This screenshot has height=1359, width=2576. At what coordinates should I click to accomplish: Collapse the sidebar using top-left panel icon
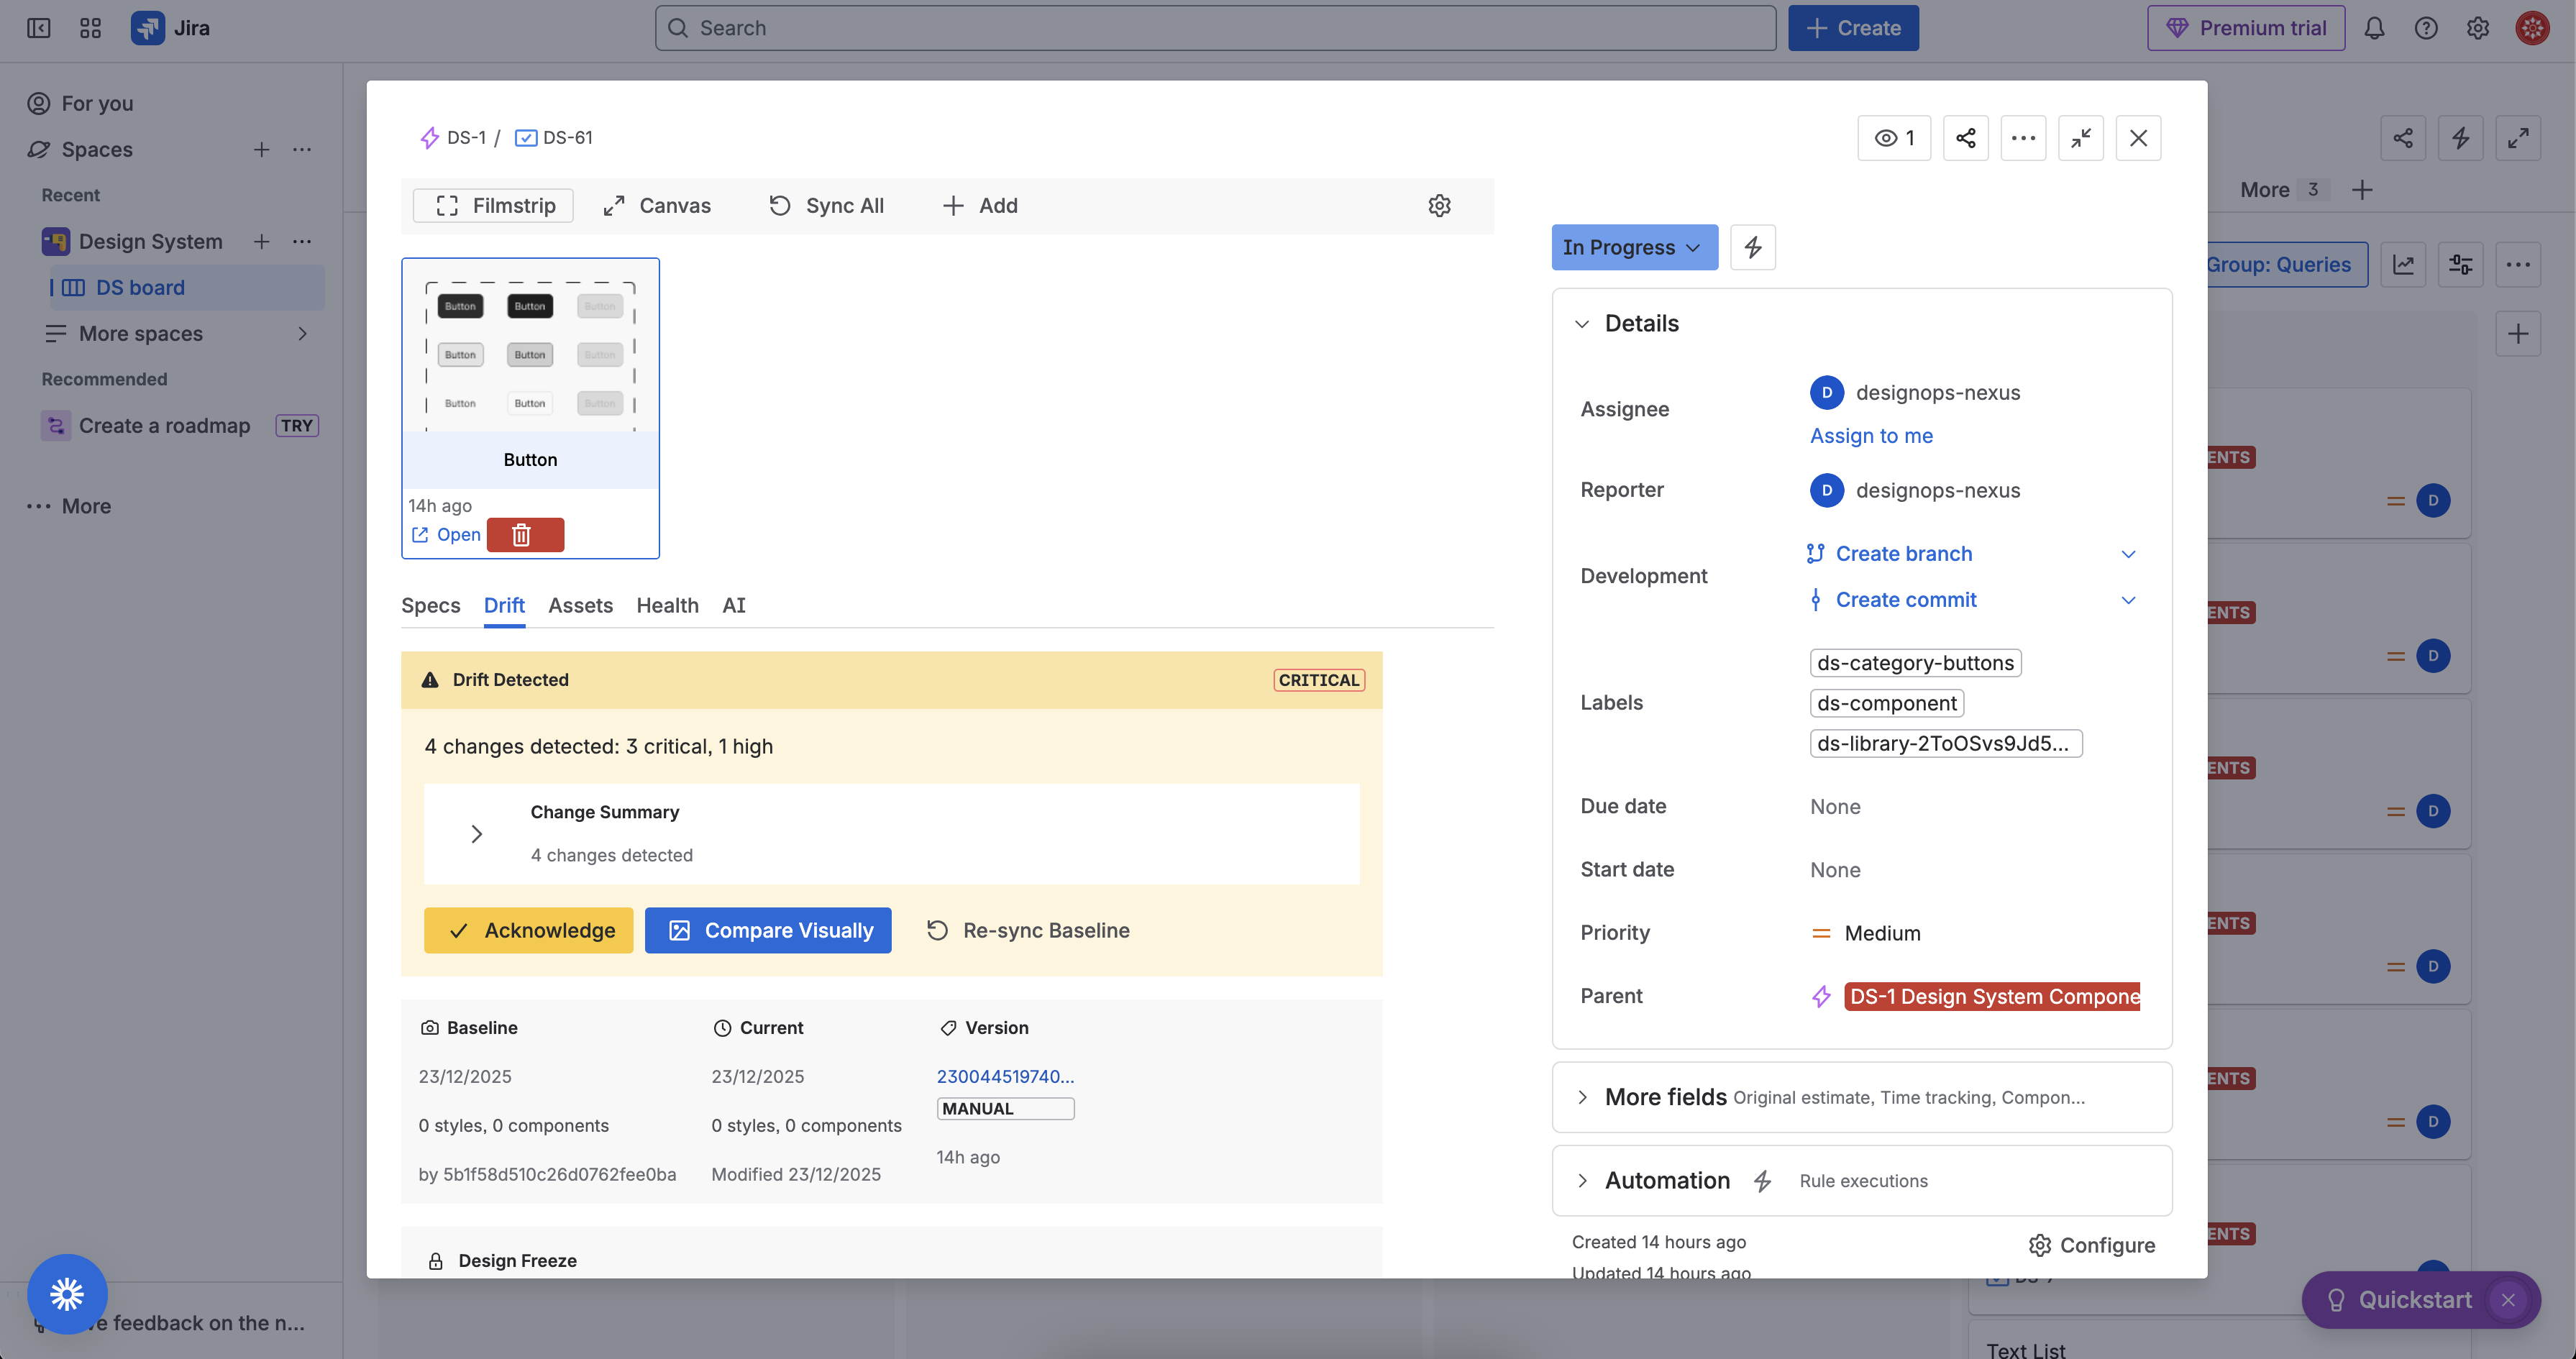click(x=38, y=28)
